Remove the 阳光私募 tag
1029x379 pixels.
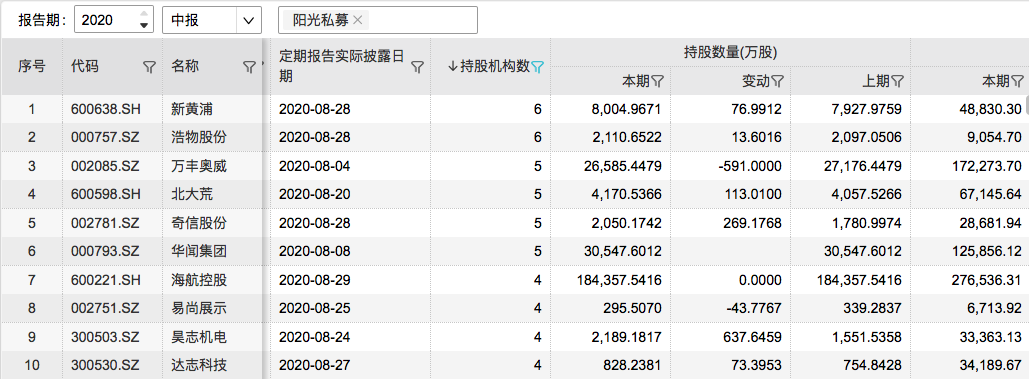click(358, 20)
